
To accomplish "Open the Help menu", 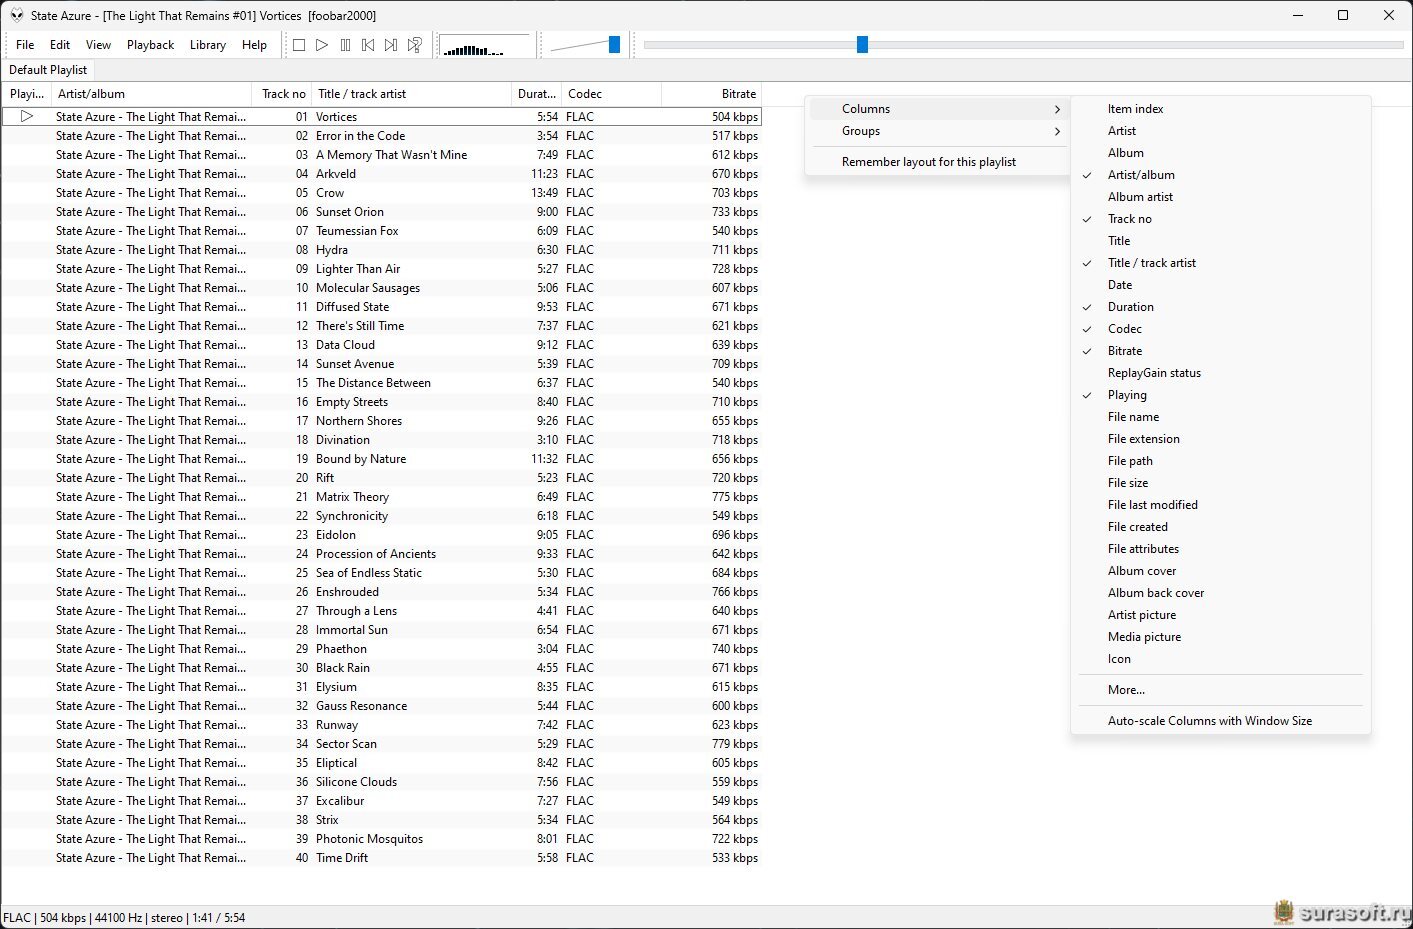I will [x=254, y=45].
